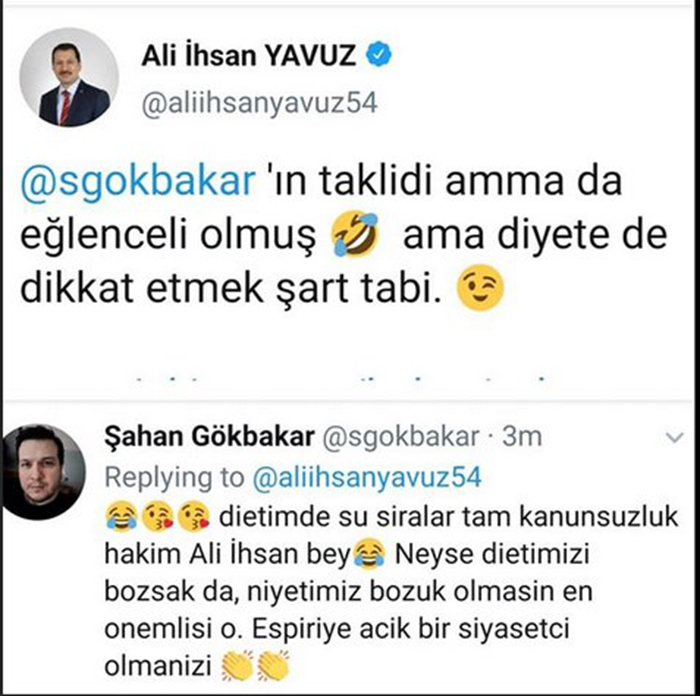The image size is (700, 696).
Task: Open the Ali İhsan YAVUZ display name
Action: (x=249, y=55)
